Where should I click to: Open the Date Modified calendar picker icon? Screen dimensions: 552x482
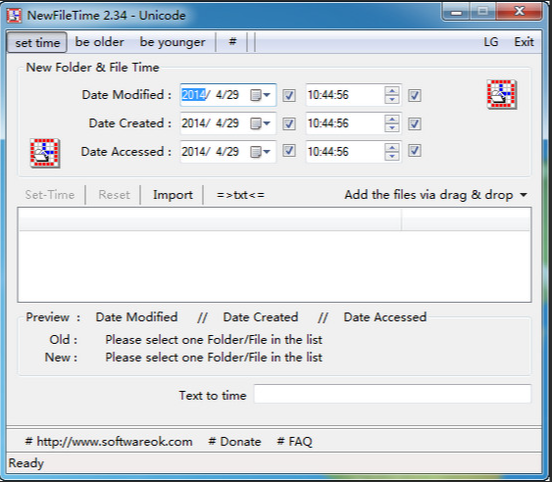click(x=260, y=95)
